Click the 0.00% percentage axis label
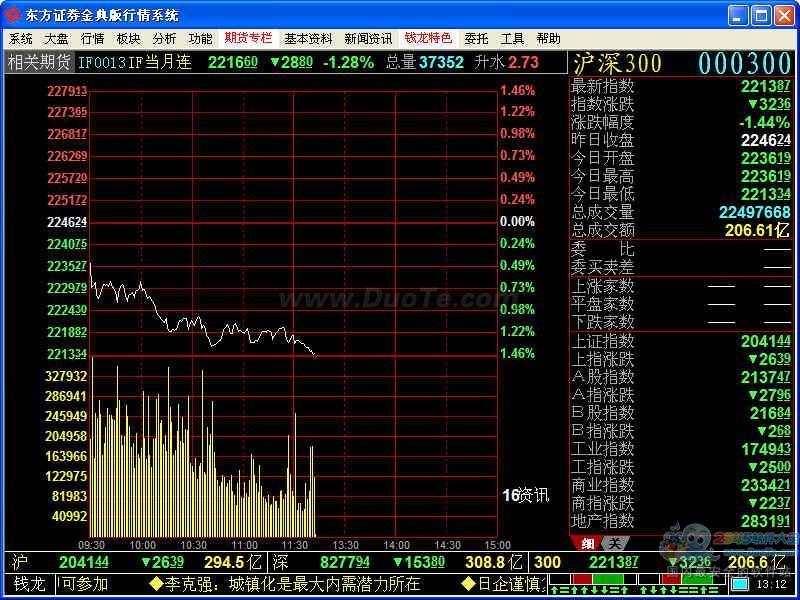Screen dimensions: 800x600 tap(517, 221)
